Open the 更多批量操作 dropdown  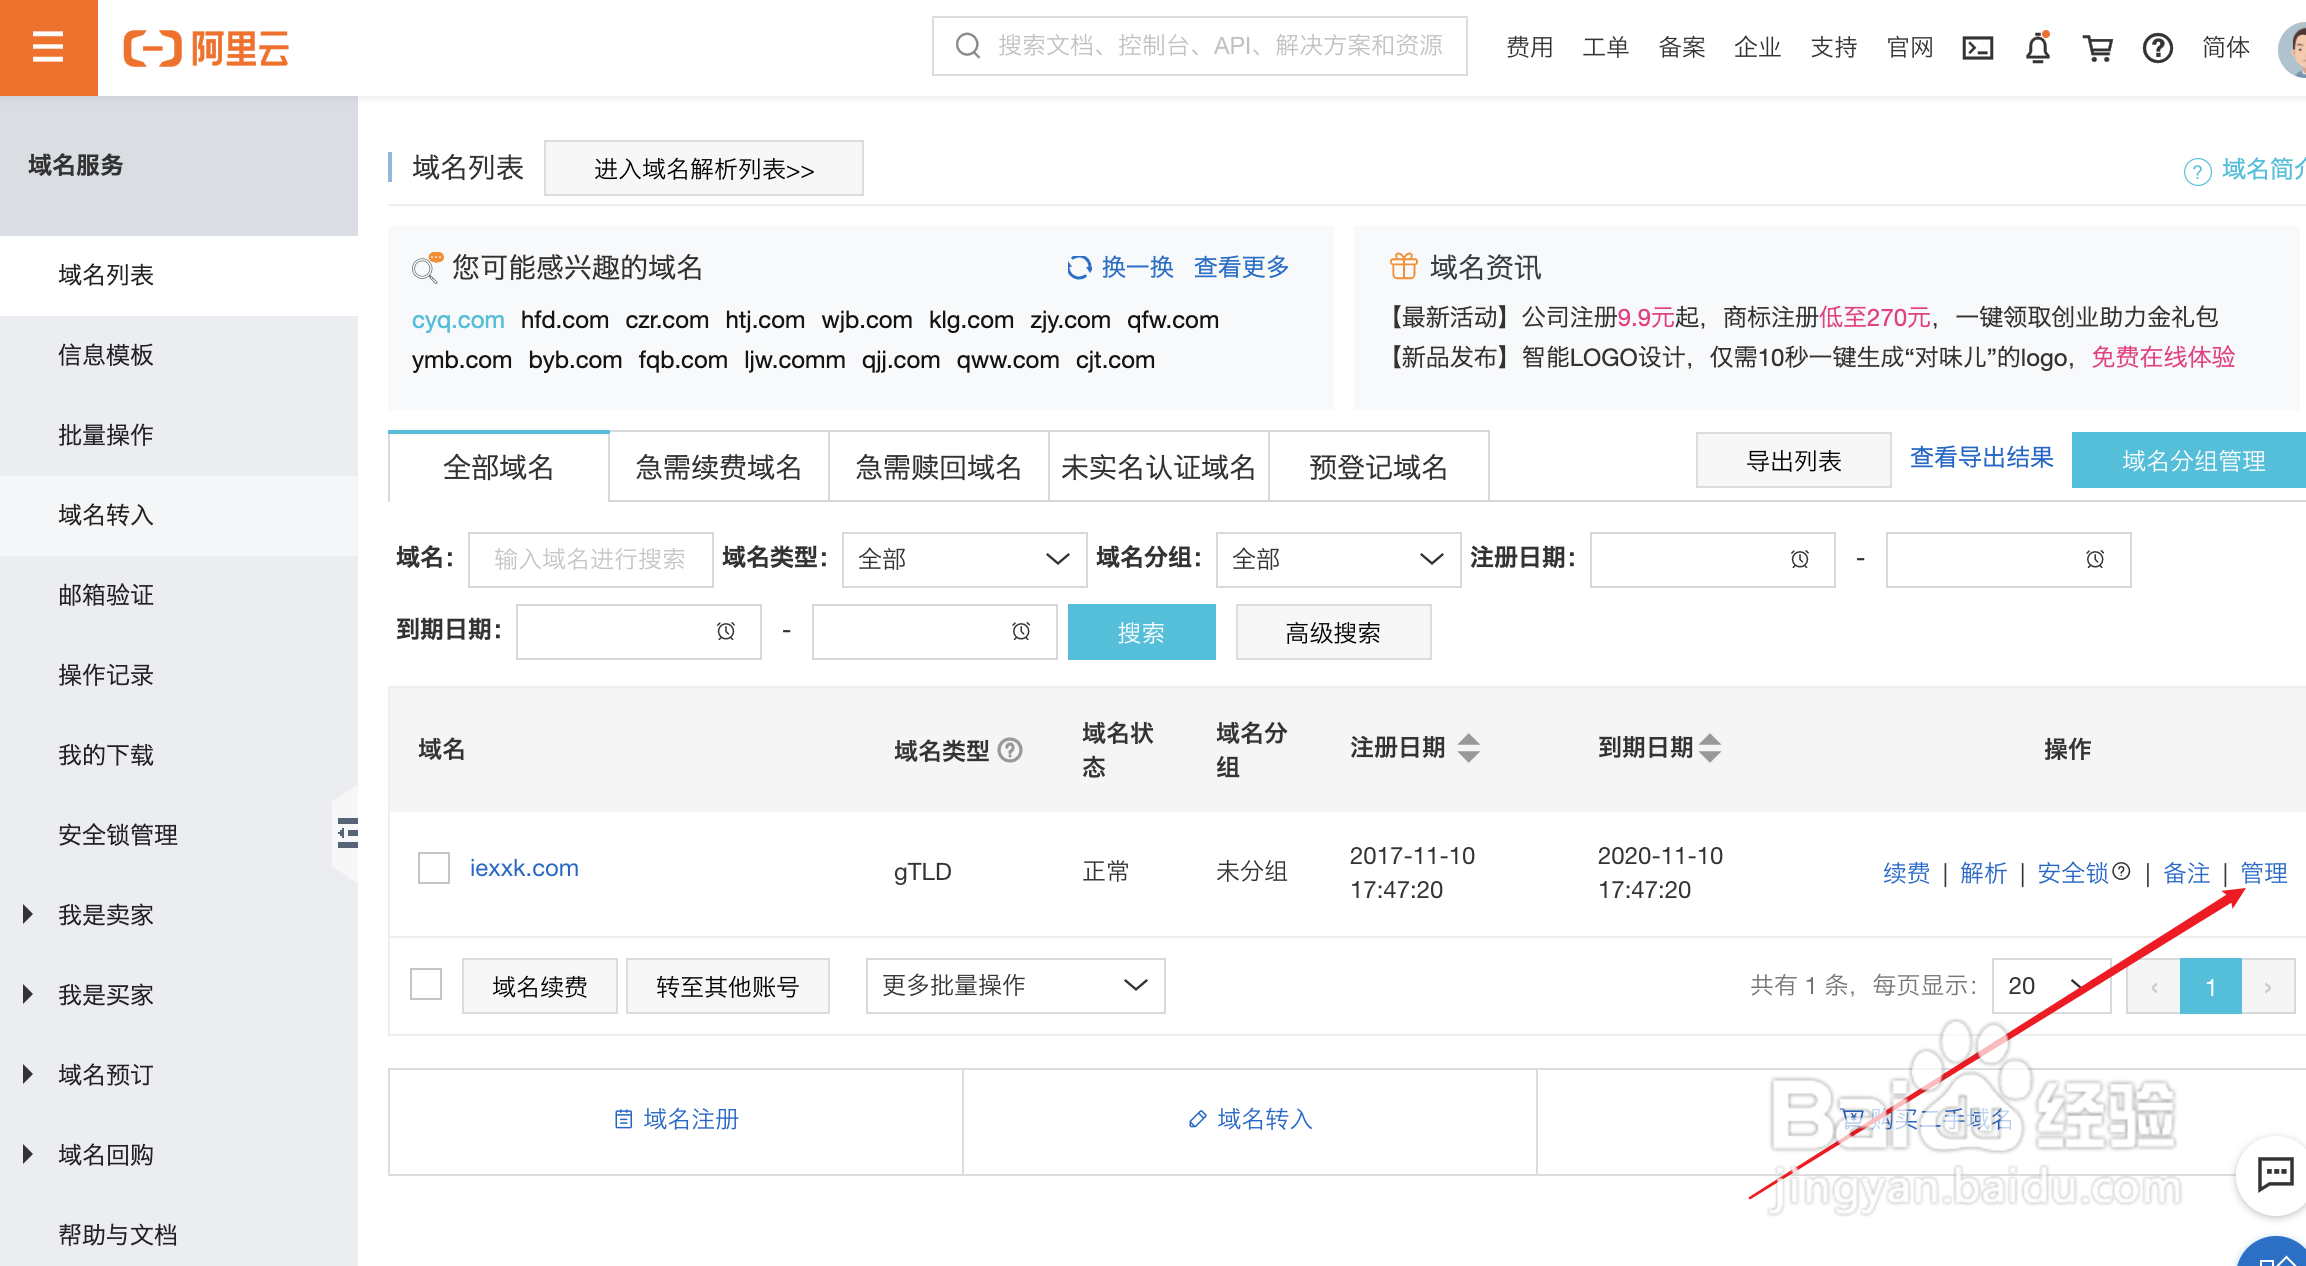coord(1014,985)
